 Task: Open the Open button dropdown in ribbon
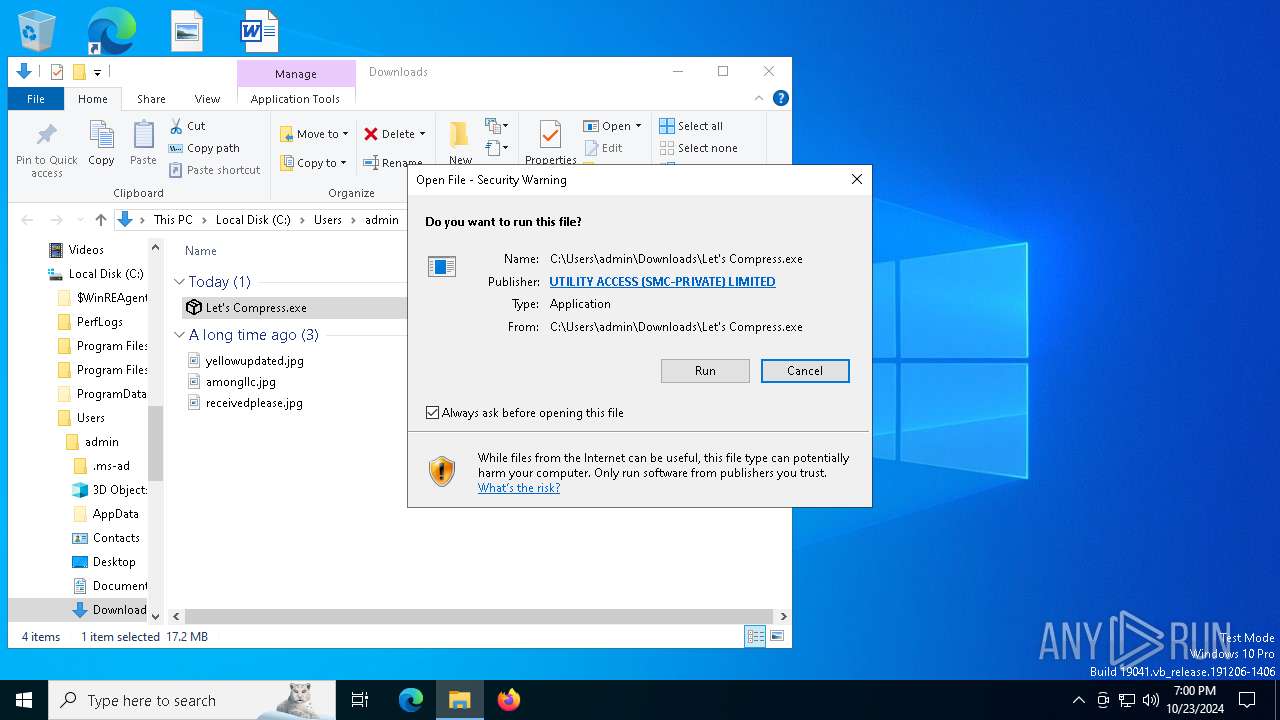click(x=638, y=126)
